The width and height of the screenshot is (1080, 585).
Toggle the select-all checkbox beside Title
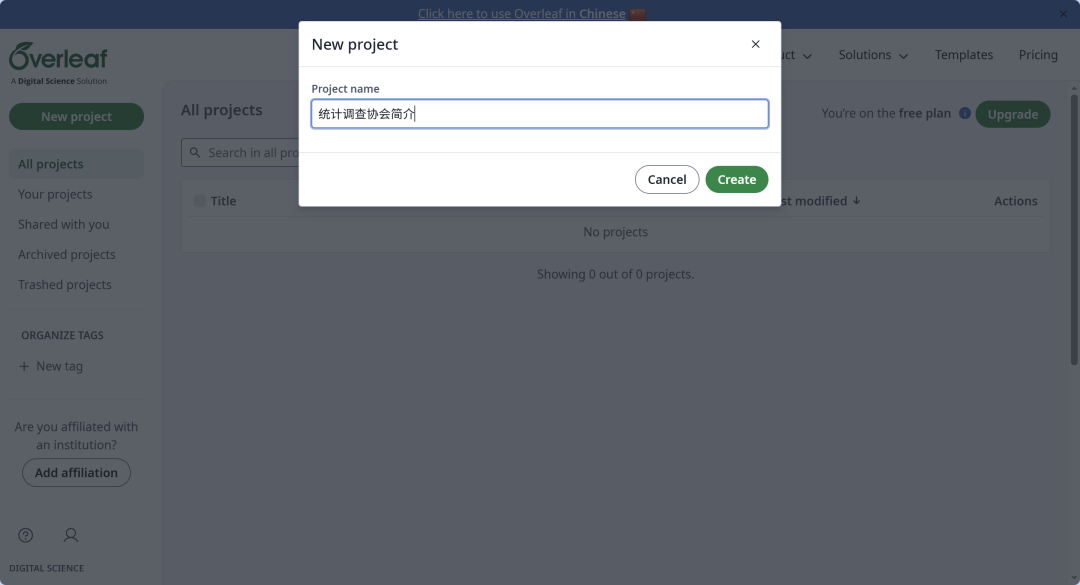200,201
